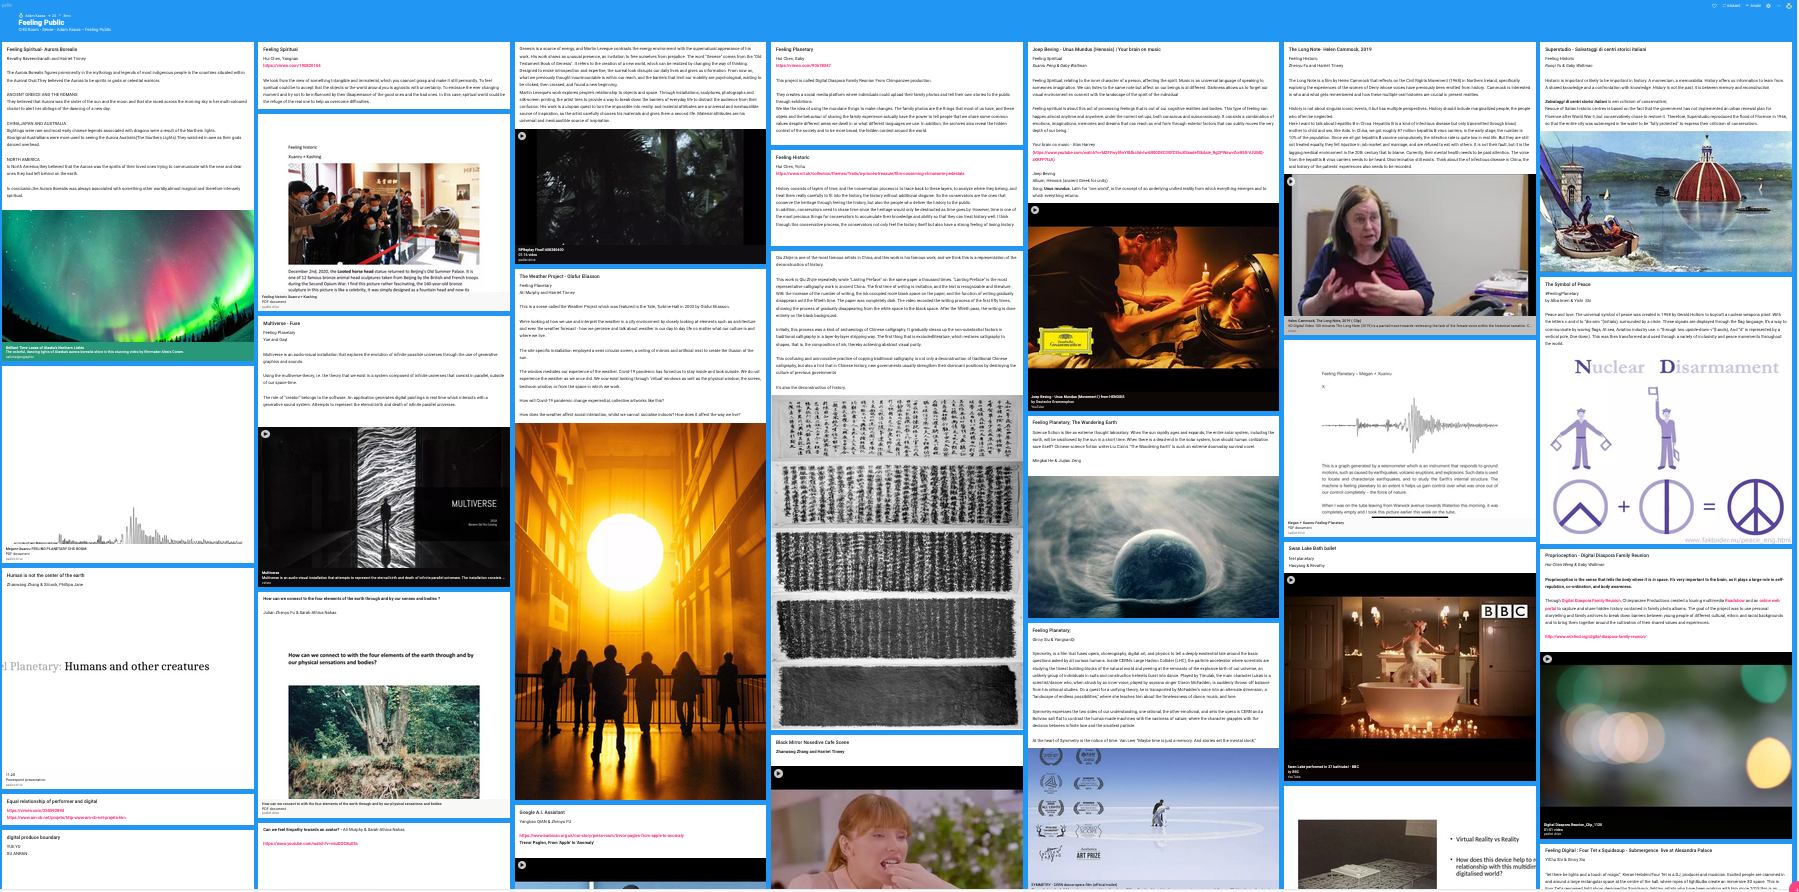1799x892 pixels.
Task: Open the settings gear in the header
Action: (x=1768, y=6)
